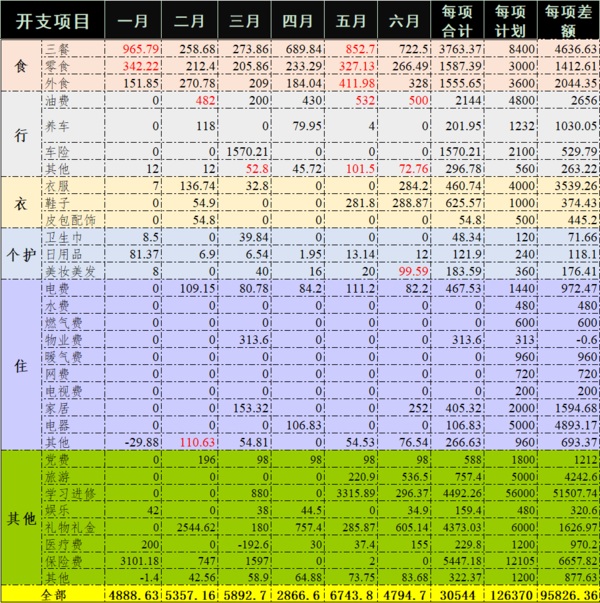Screen dimensions: 600x603
Task: Select the 住 category cell
Action: [21, 365]
